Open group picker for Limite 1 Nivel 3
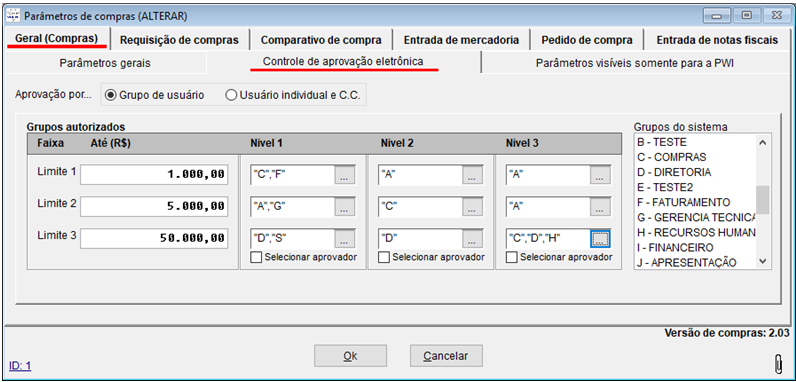796x382 pixels. click(x=600, y=175)
